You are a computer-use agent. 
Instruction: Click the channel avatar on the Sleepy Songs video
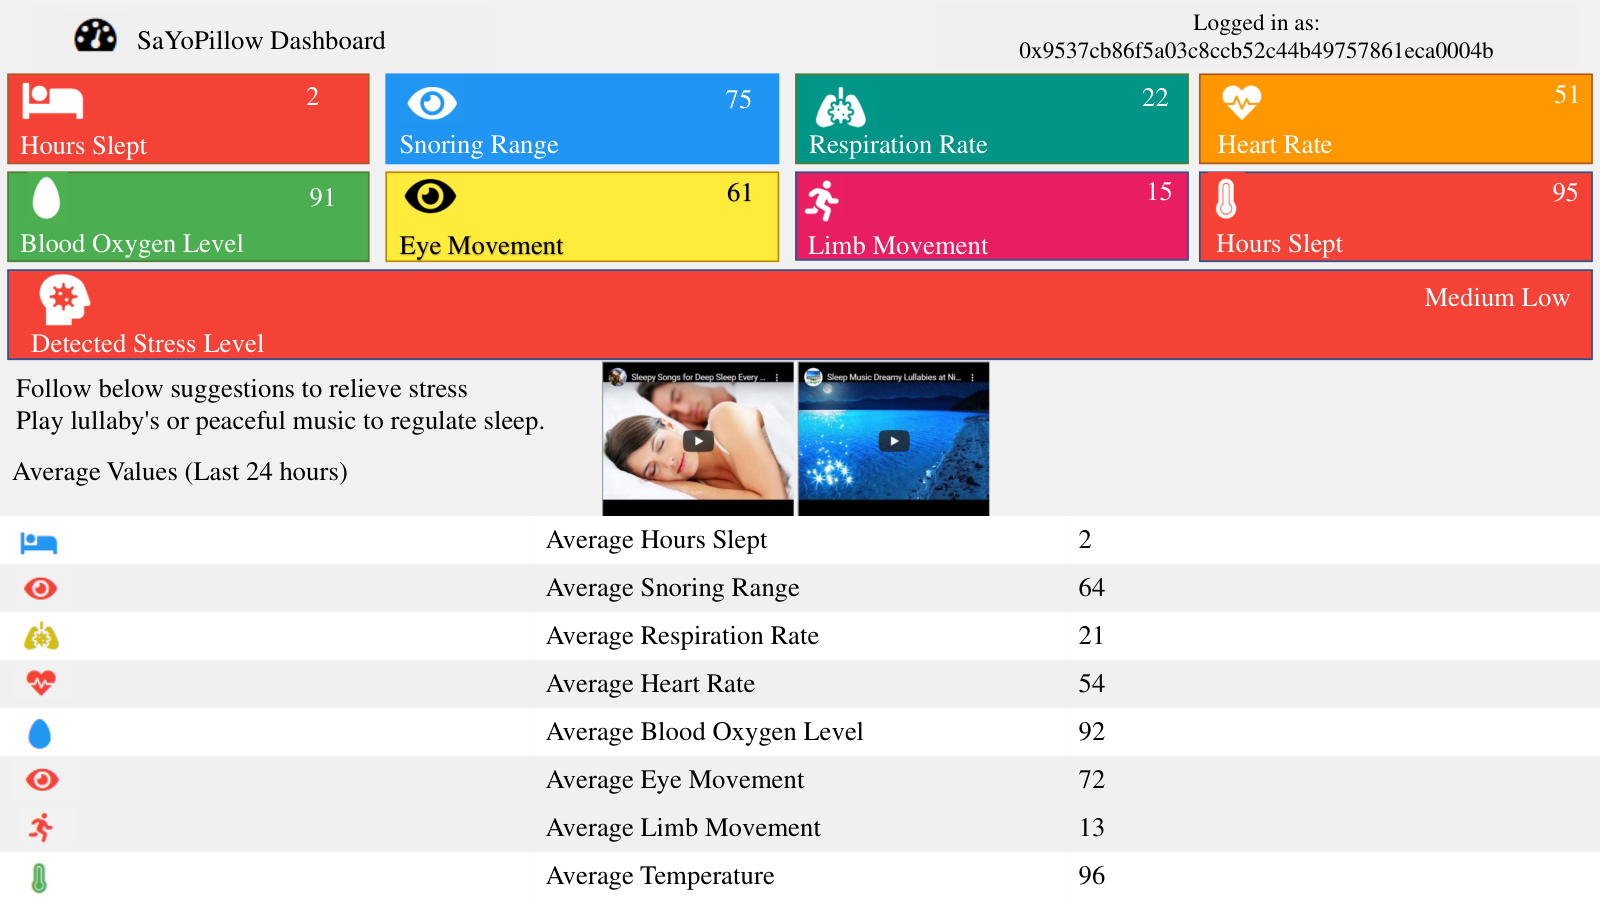point(617,377)
